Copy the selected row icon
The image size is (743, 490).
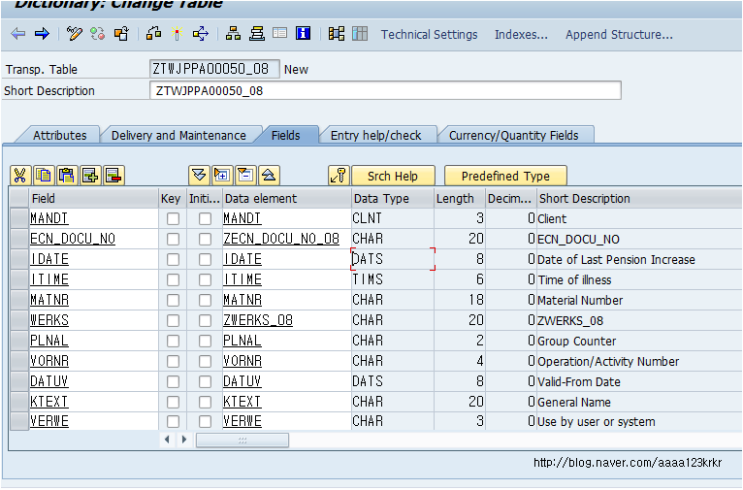[x=44, y=176]
